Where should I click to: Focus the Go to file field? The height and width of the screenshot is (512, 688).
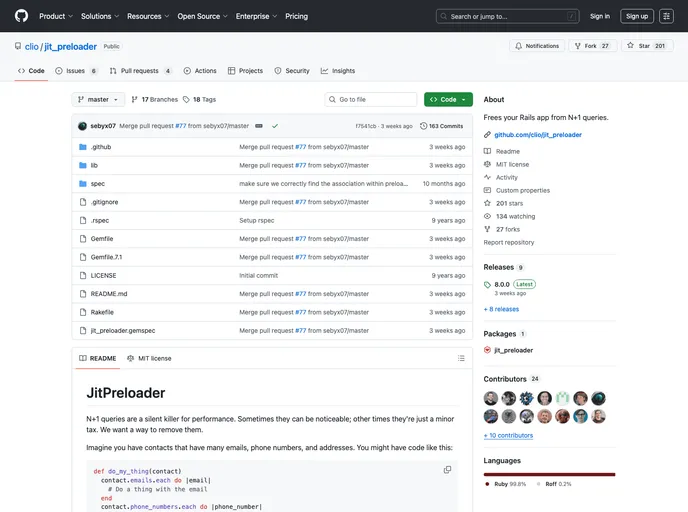click(x=371, y=100)
